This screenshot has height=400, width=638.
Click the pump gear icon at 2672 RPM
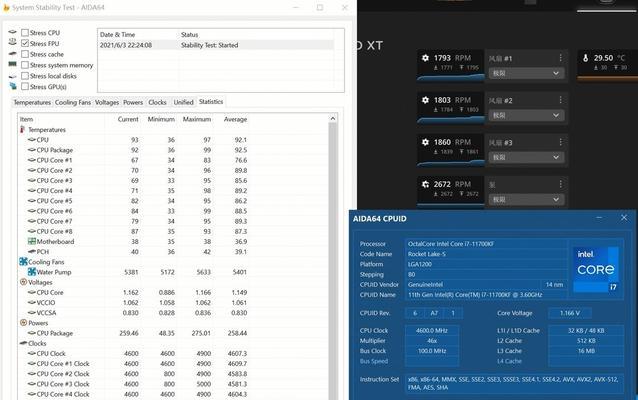point(425,184)
